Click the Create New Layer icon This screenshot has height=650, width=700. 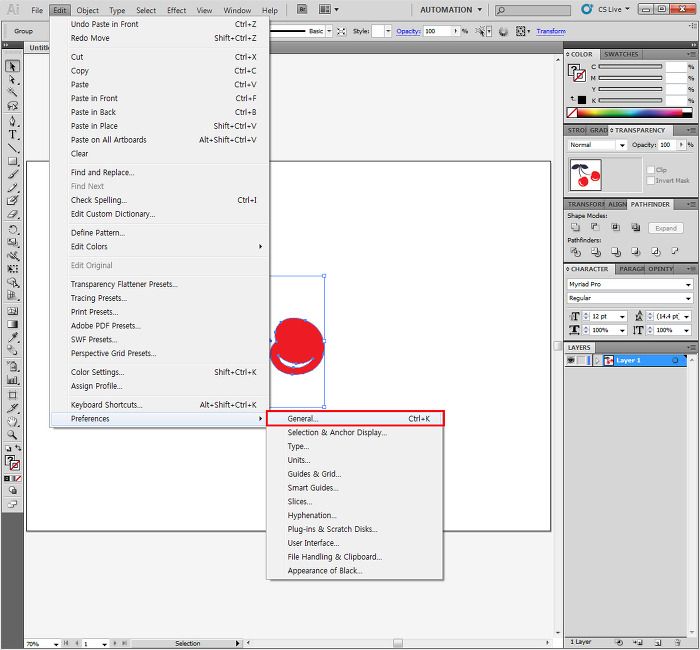pos(657,642)
